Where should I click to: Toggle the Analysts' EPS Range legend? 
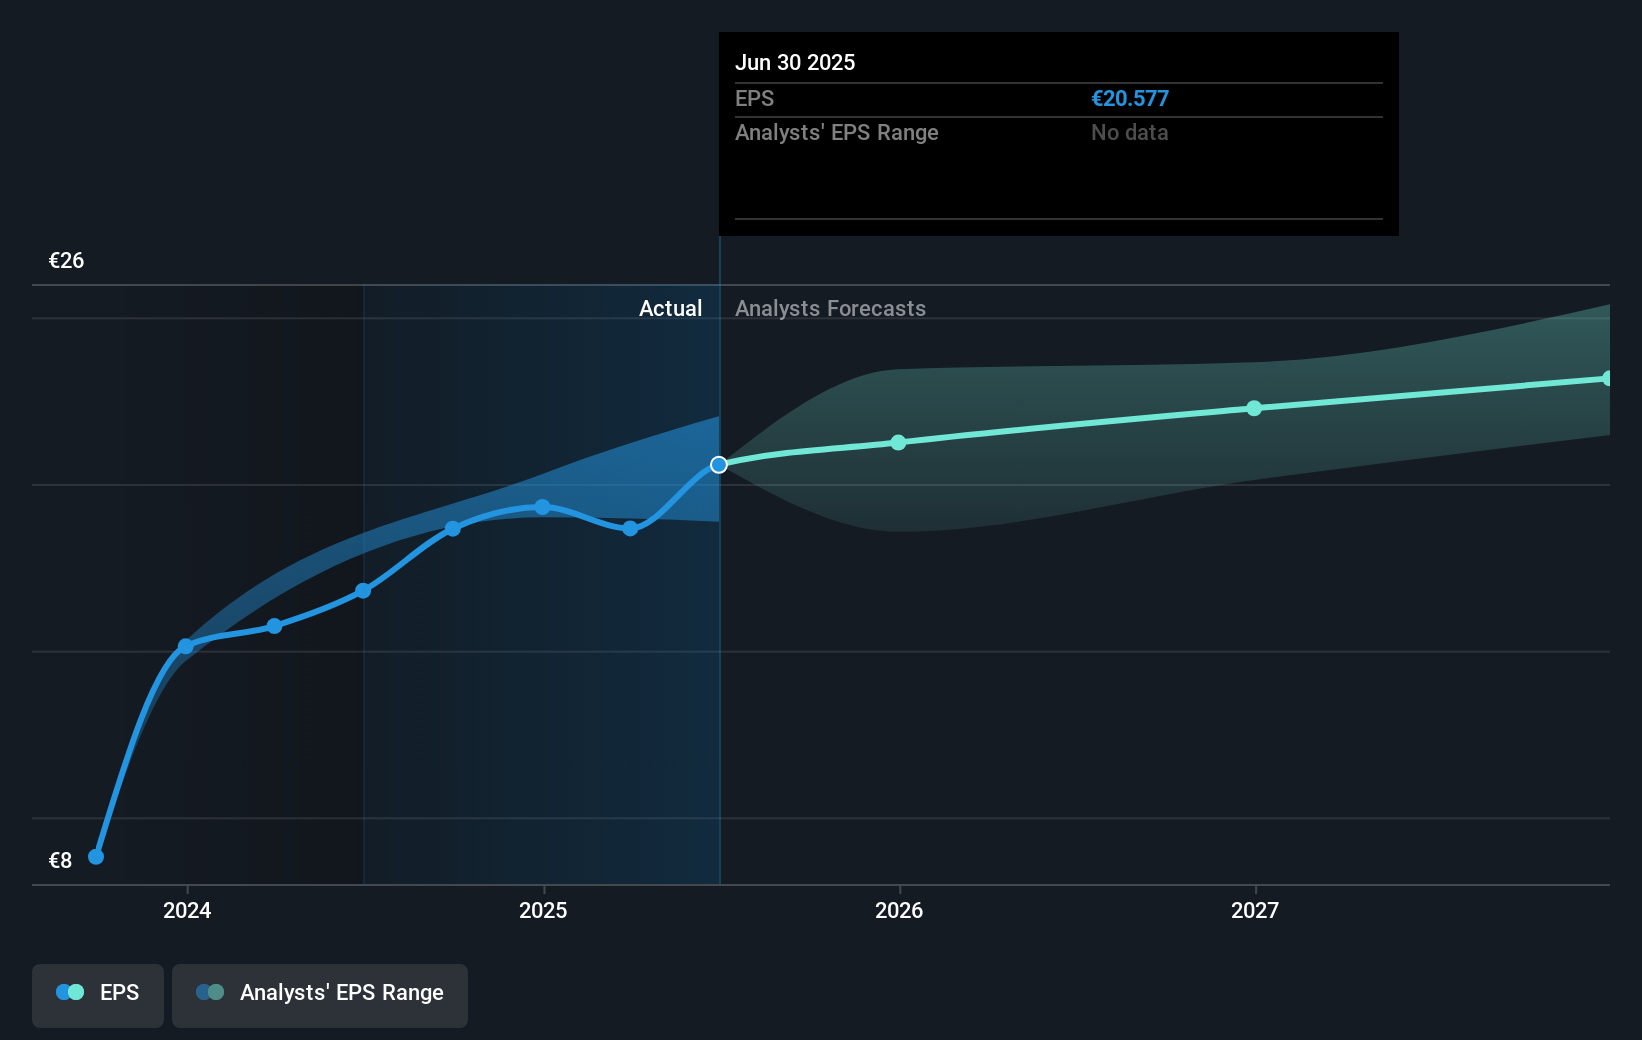pyautogui.click(x=320, y=995)
